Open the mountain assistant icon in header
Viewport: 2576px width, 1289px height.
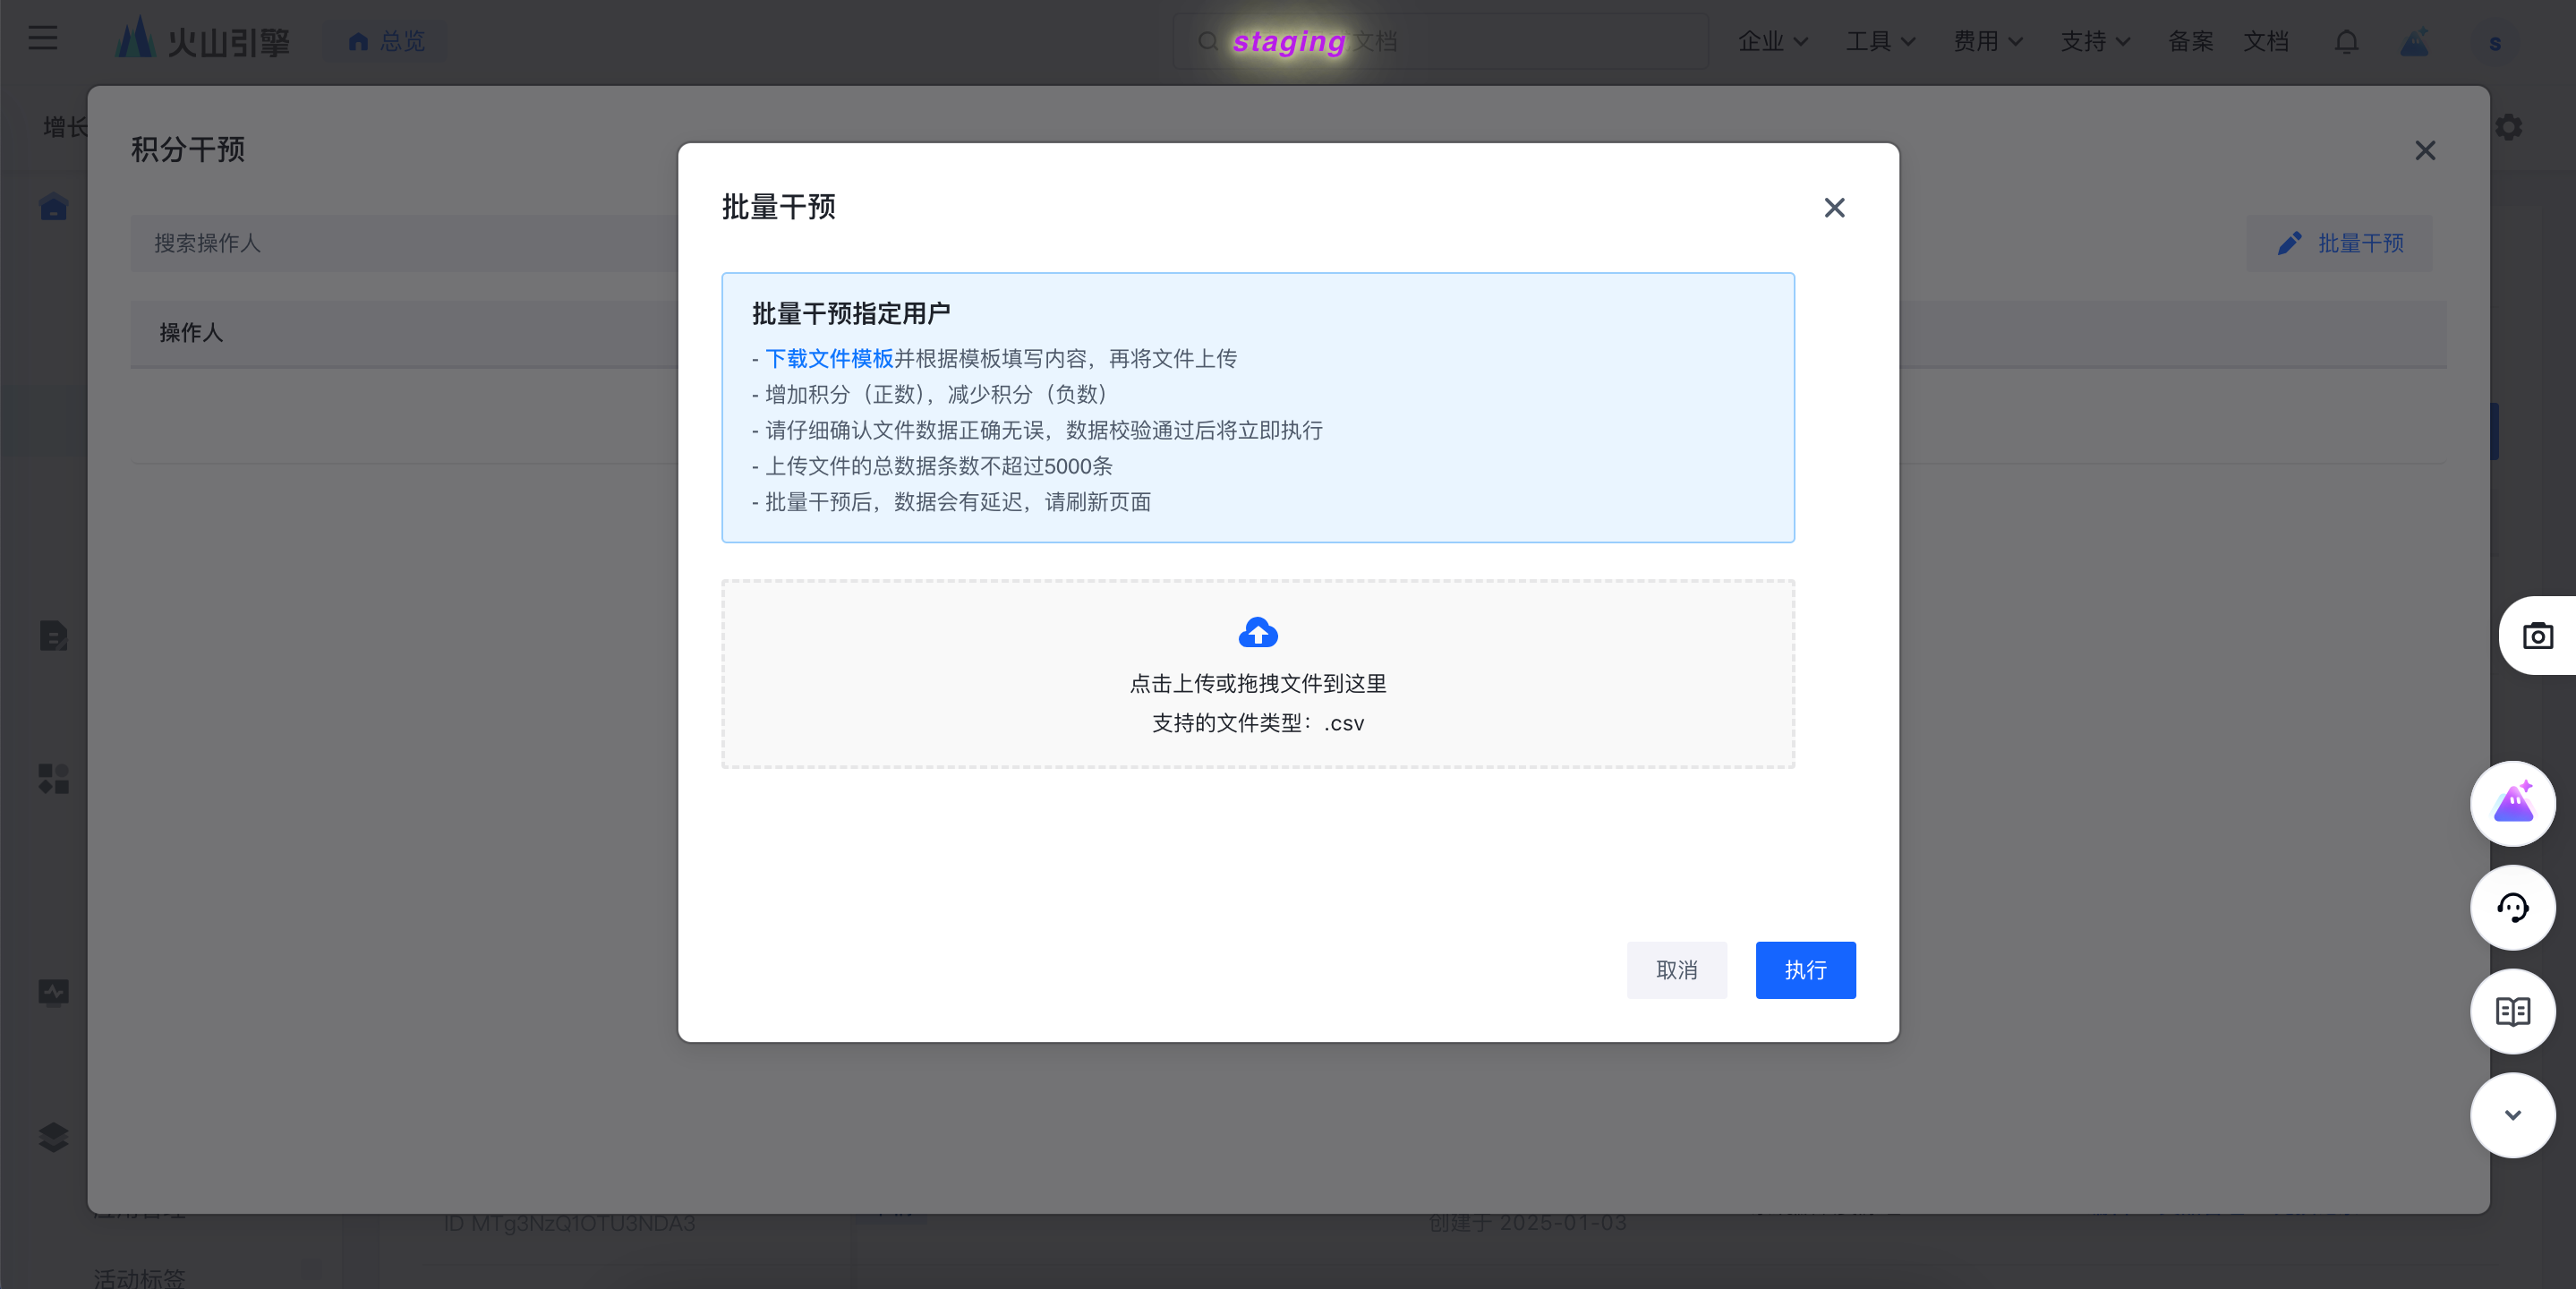coord(2414,41)
